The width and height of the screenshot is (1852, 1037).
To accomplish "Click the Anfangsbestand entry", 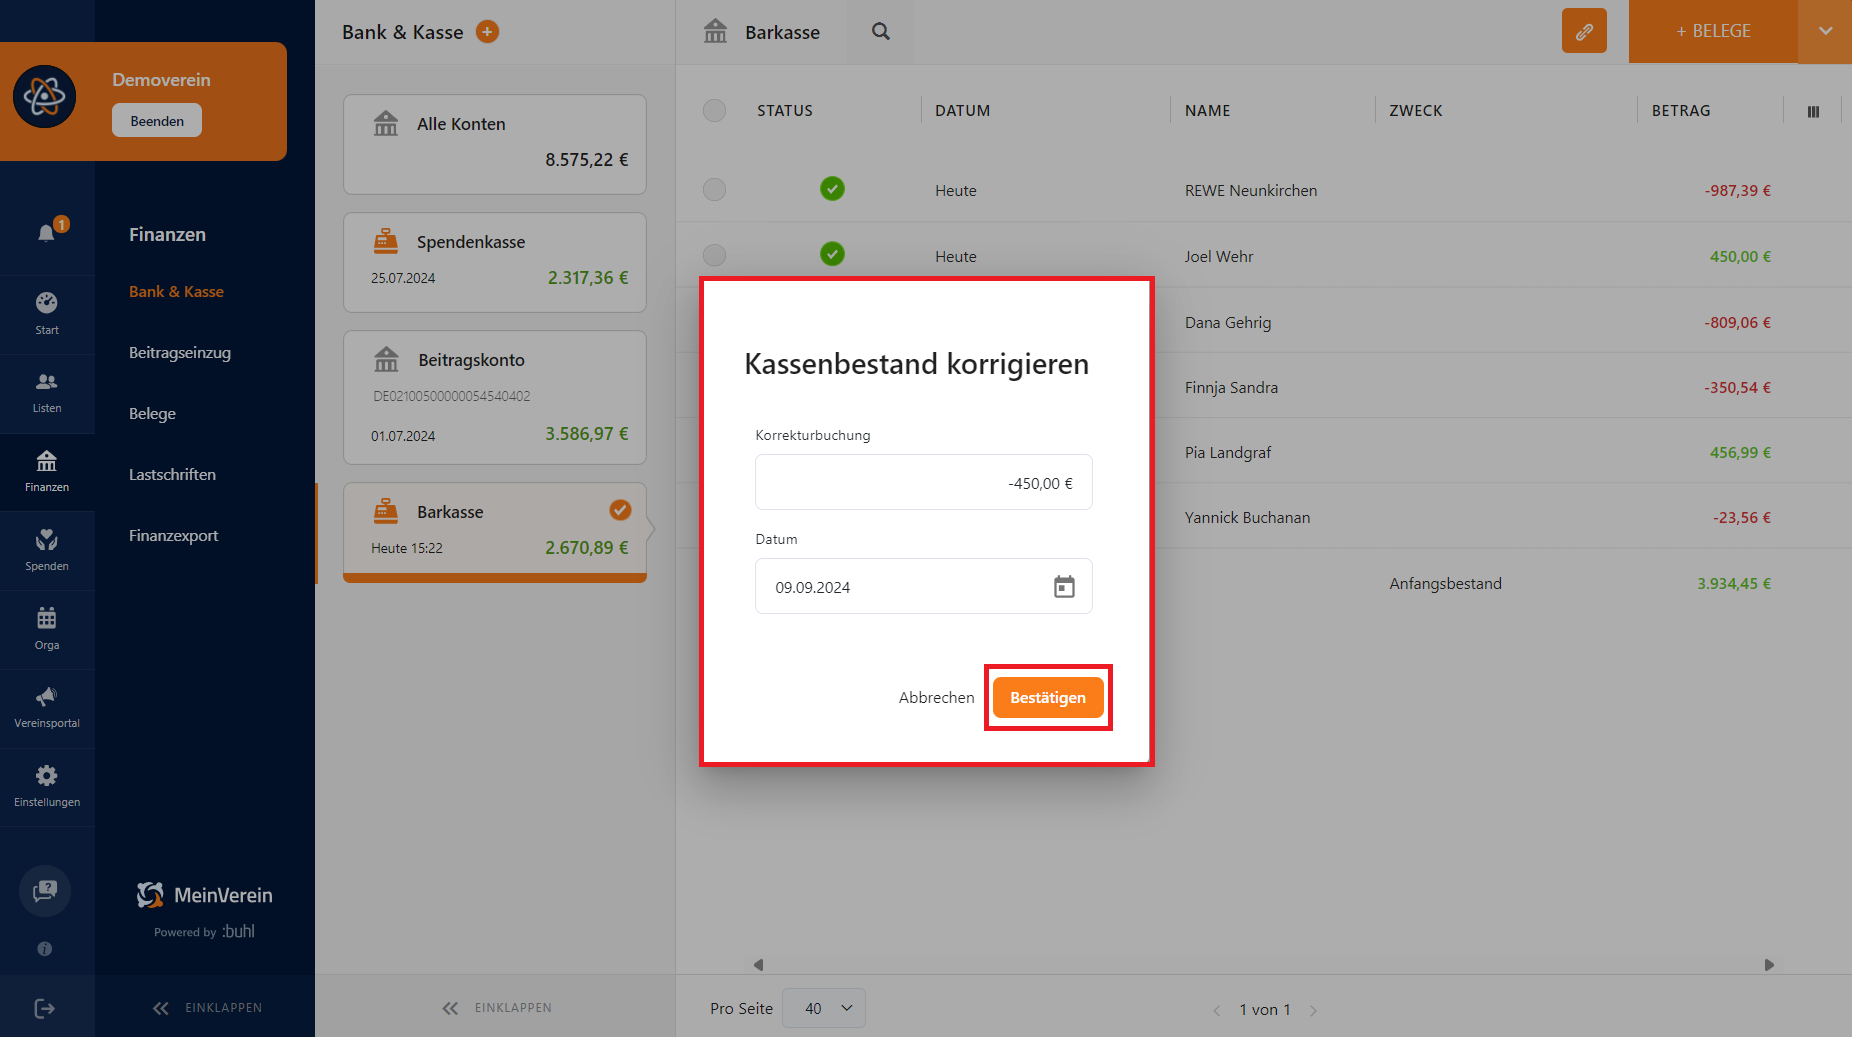I will (1445, 584).
